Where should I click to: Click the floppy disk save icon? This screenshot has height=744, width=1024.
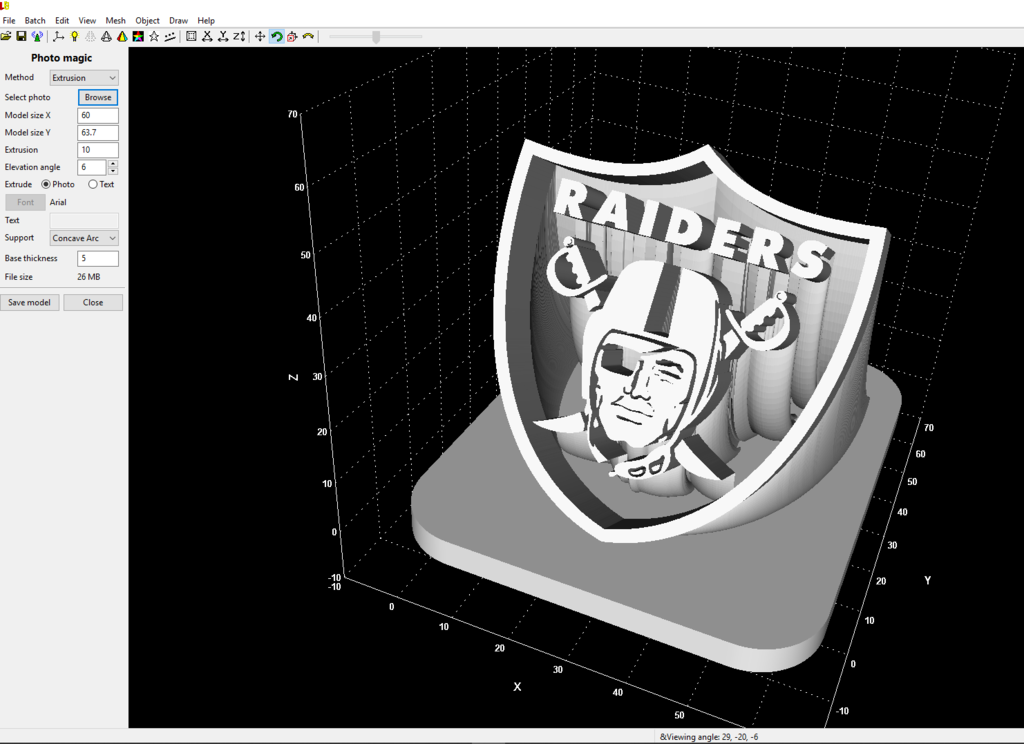click(x=22, y=37)
